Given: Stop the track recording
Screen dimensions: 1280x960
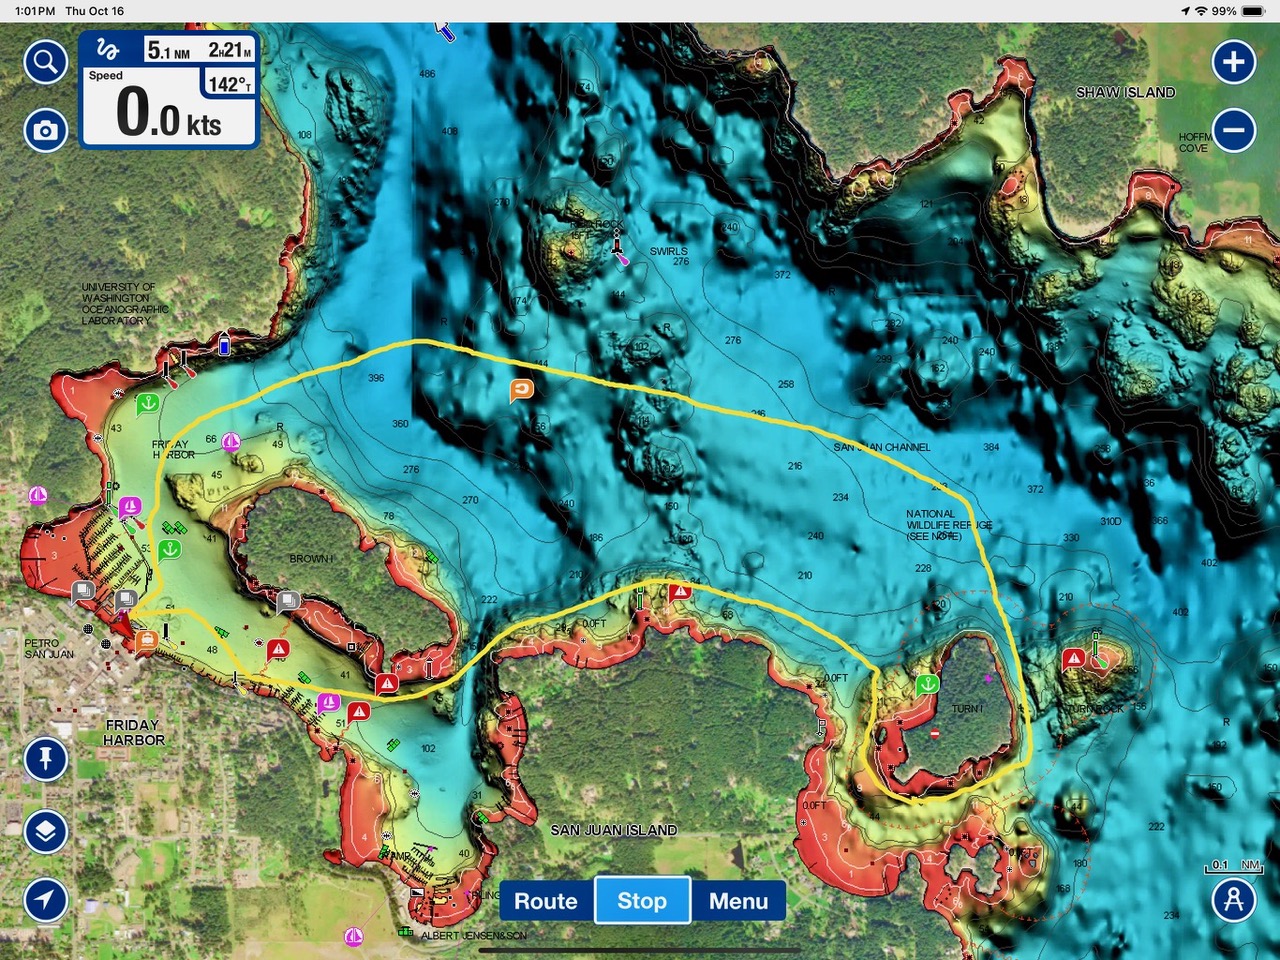Looking at the screenshot, I should click(642, 901).
